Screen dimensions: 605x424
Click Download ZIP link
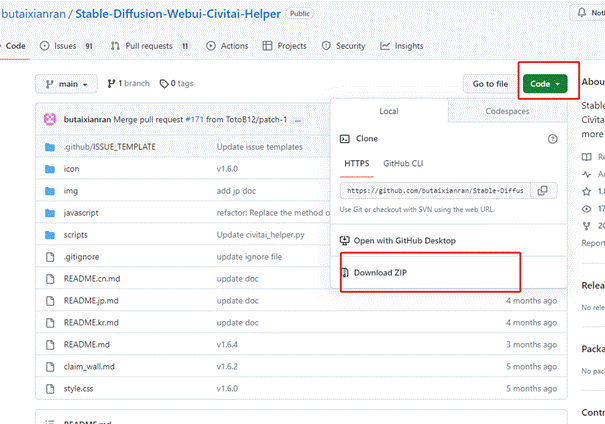pyautogui.click(x=380, y=272)
